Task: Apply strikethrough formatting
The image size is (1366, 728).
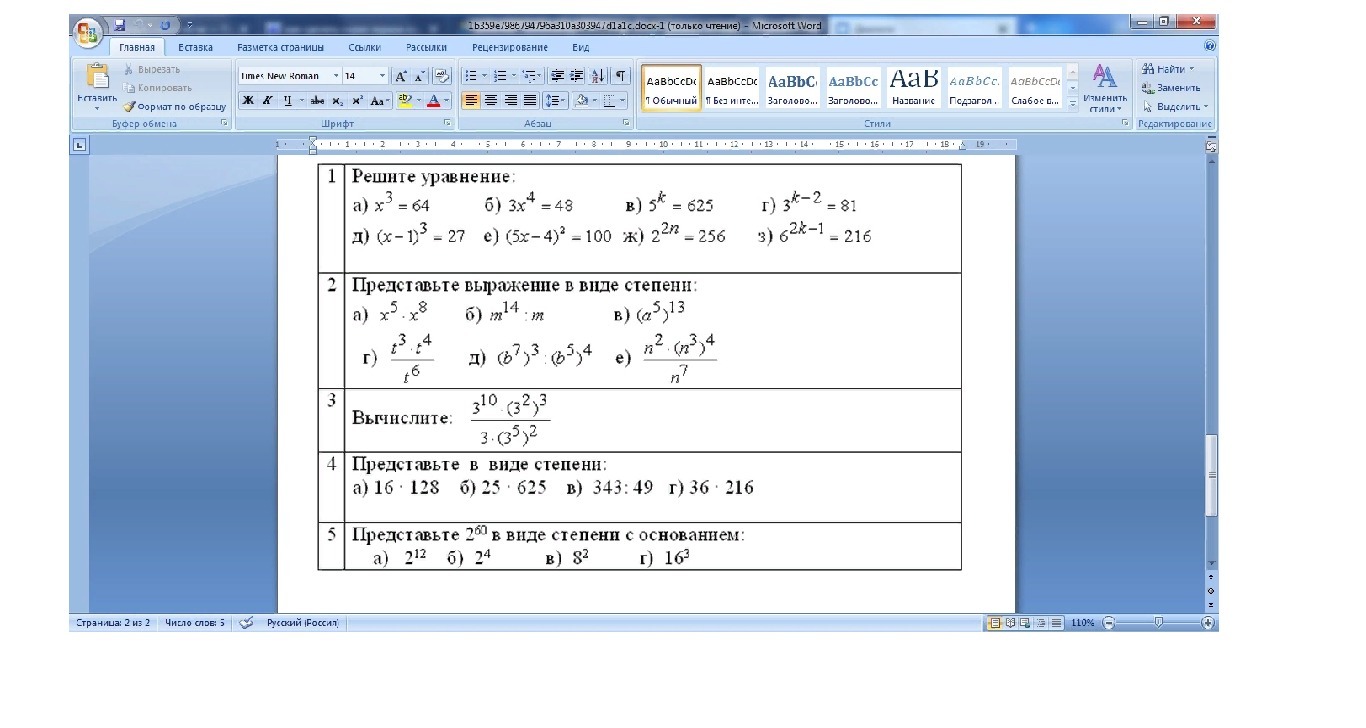Action: pos(317,101)
